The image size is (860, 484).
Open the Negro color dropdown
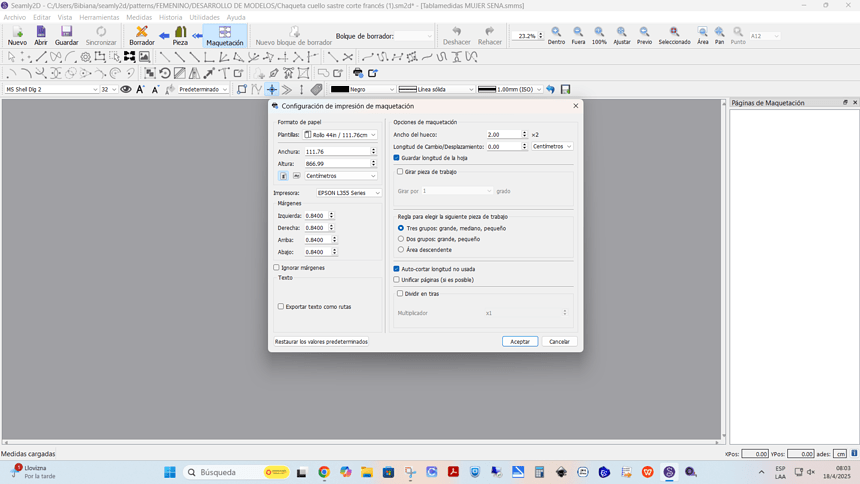click(x=363, y=89)
